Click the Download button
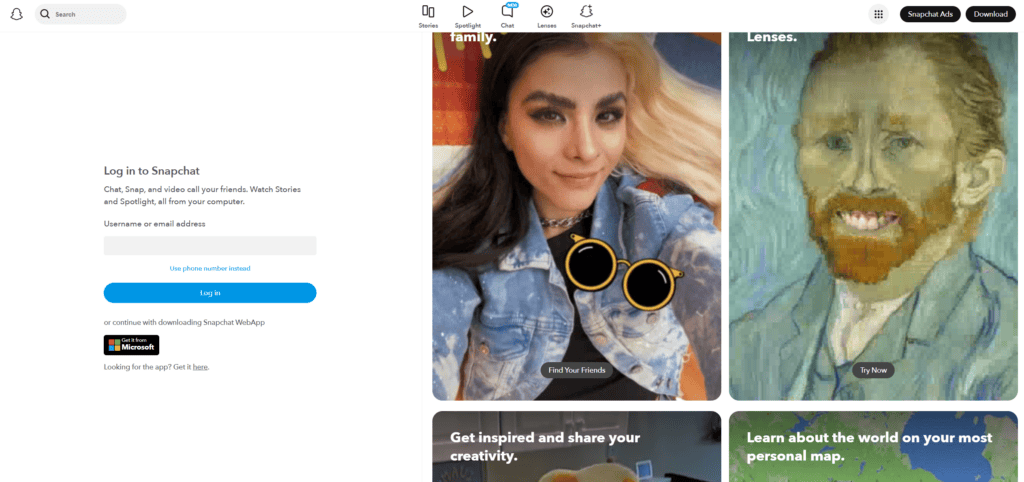The height and width of the screenshot is (482, 1024). point(991,14)
